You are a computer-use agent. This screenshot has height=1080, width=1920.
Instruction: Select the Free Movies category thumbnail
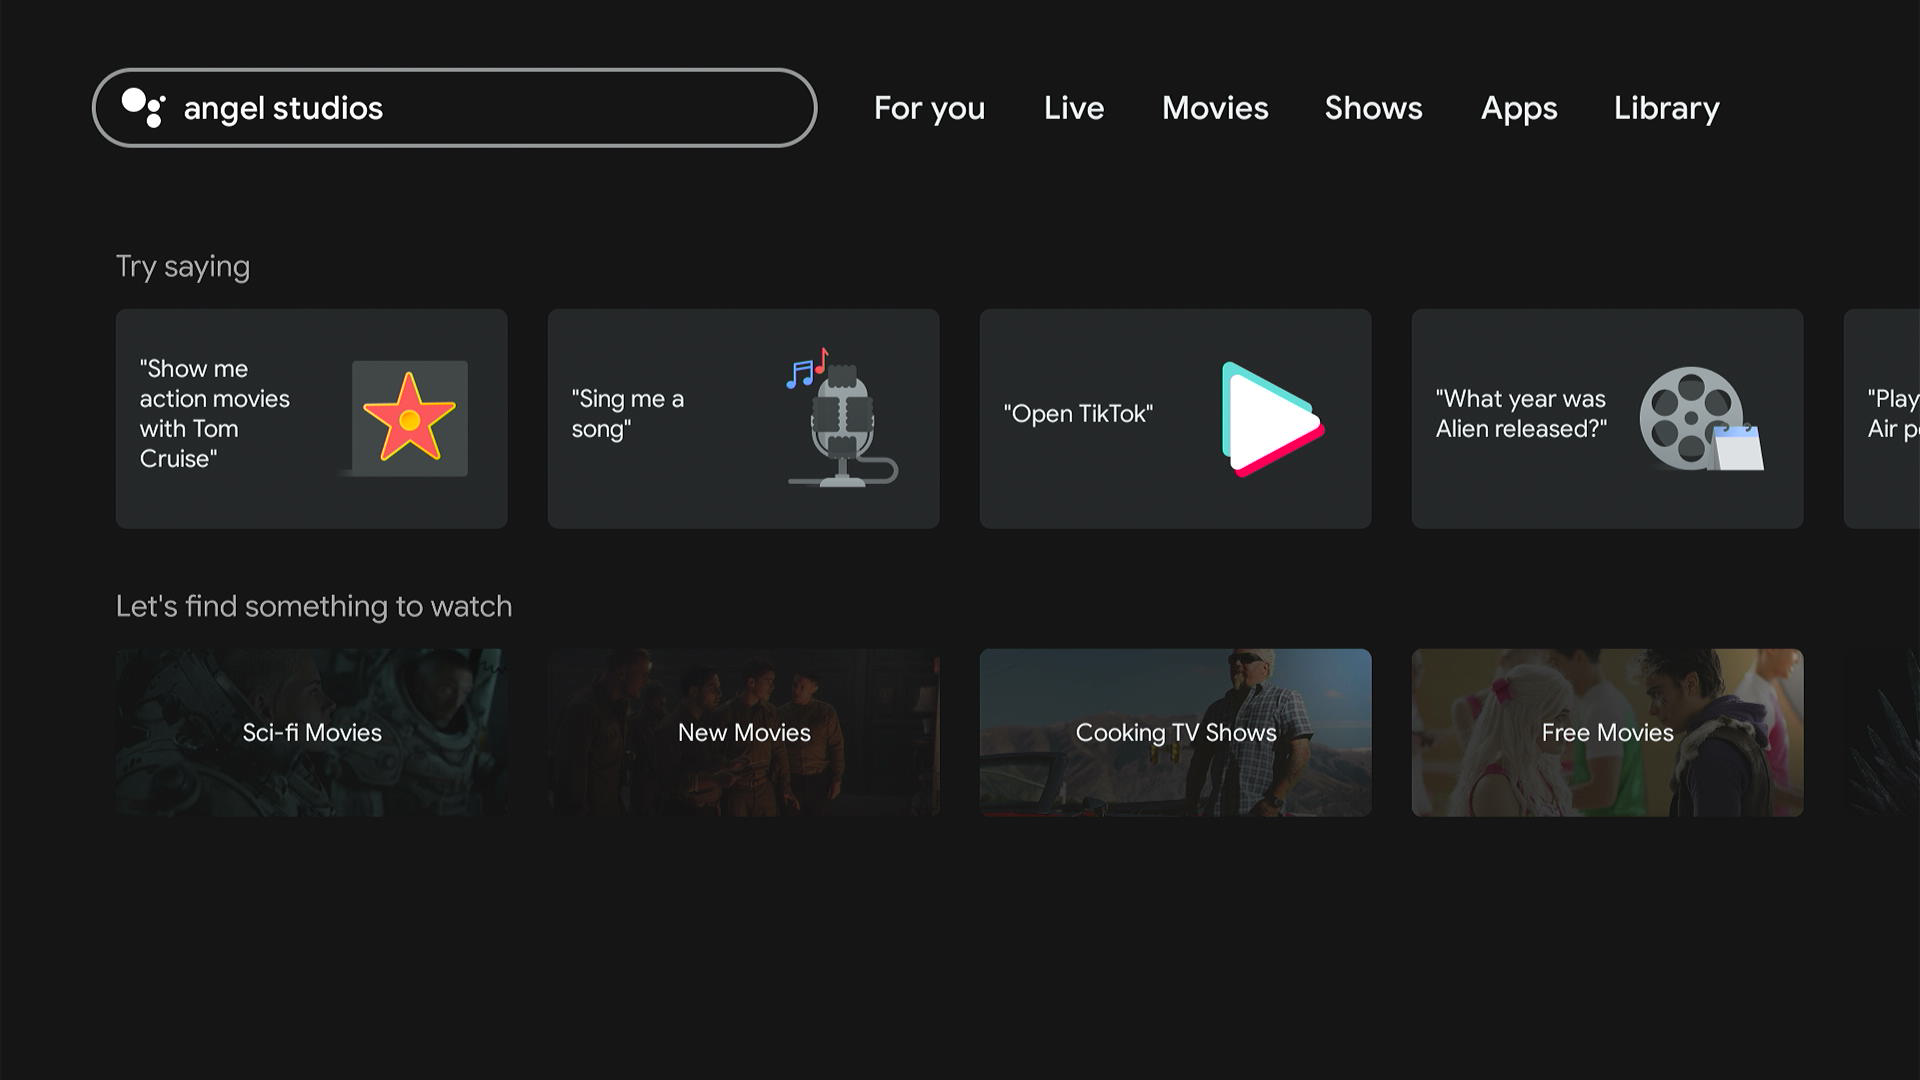coord(1607,732)
